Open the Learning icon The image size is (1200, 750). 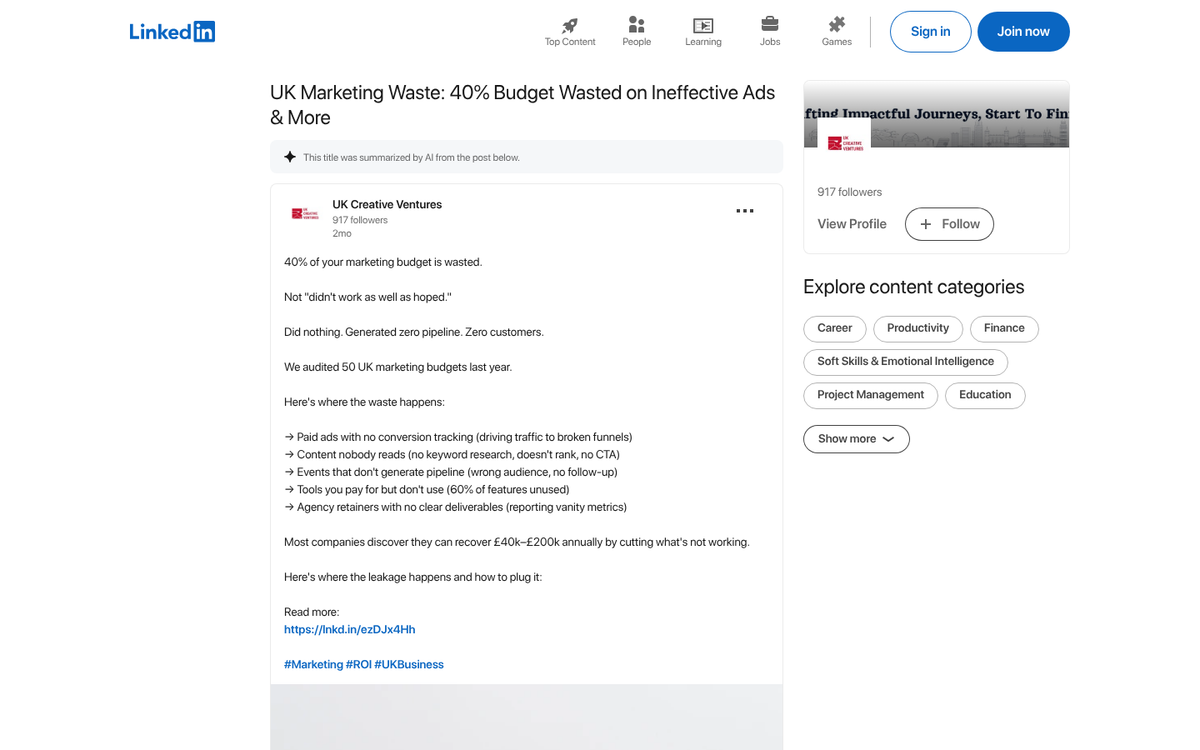[x=703, y=25]
